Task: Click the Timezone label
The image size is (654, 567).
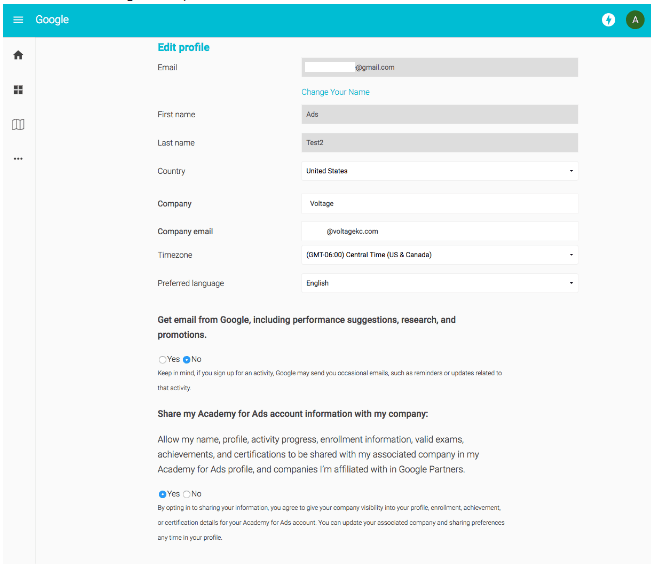Action: click(175, 255)
